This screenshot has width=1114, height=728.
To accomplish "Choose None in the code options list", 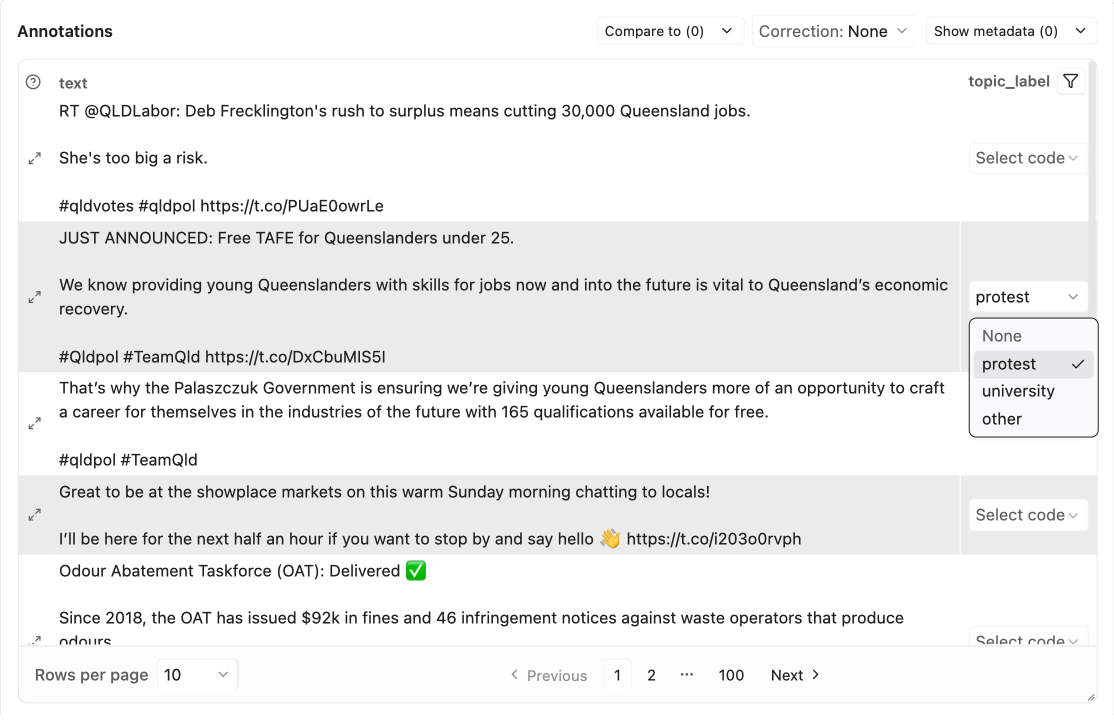I will pyautogui.click(x=1033, y=336).
